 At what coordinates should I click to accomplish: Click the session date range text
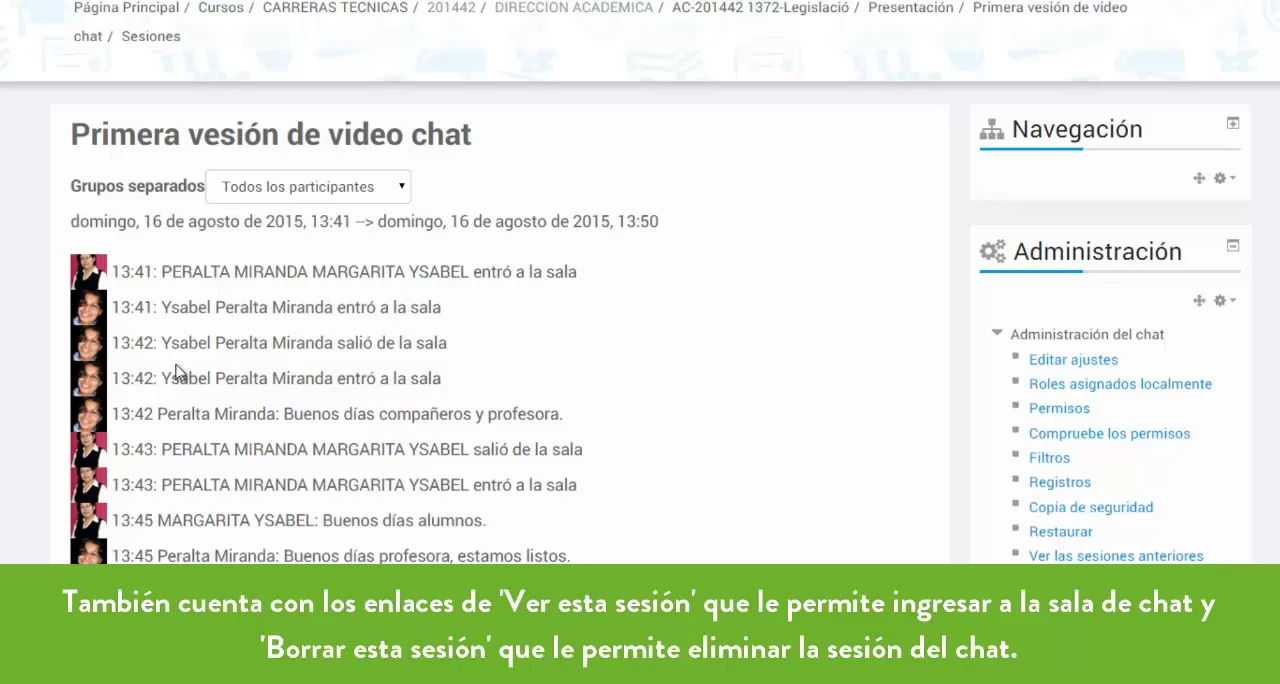364,221
